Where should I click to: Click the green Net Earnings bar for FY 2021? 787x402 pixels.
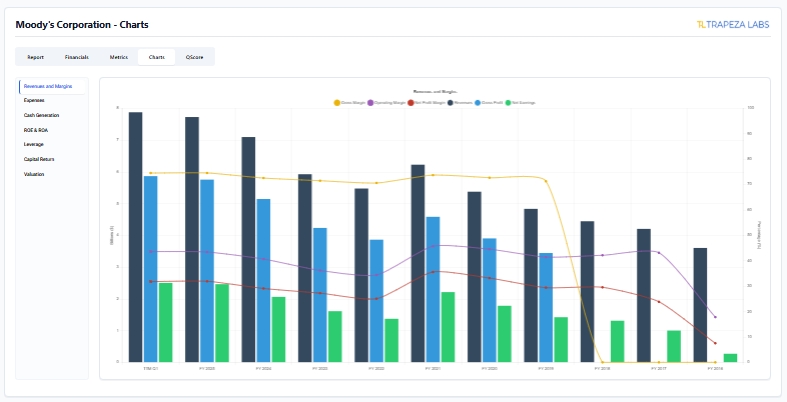(x=448, y=327)
